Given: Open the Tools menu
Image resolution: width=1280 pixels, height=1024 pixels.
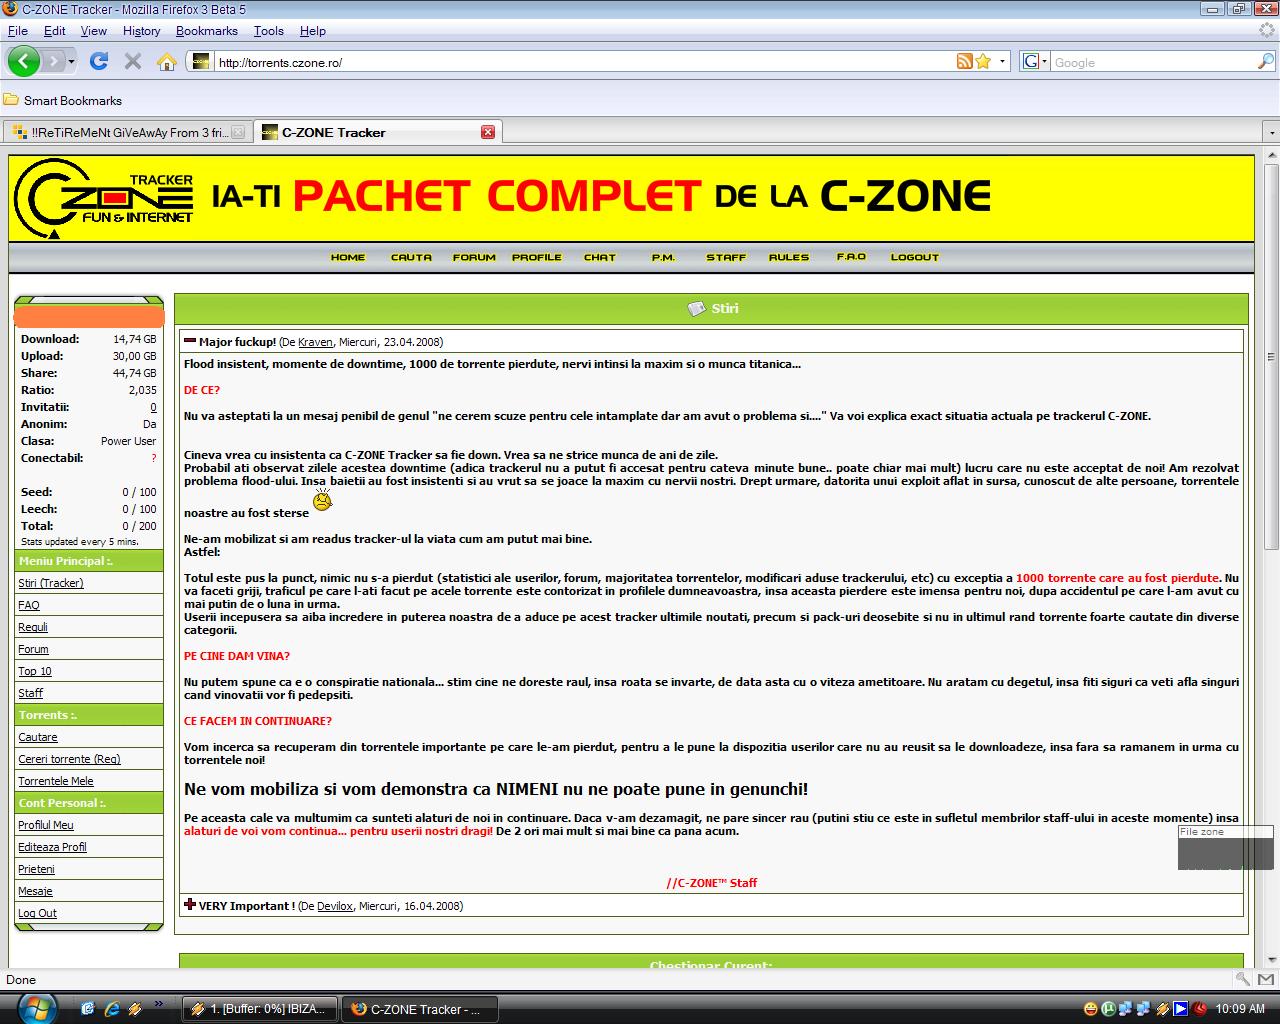Looking at the screenshot, I should pos(268,31).
